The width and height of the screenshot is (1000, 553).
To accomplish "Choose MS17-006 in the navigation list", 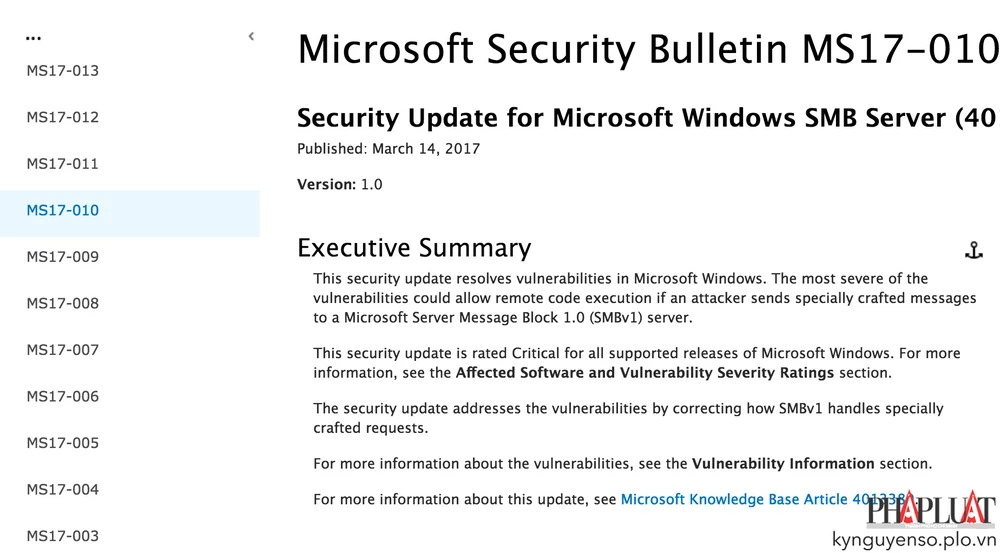I will click(x=63, y=396).
